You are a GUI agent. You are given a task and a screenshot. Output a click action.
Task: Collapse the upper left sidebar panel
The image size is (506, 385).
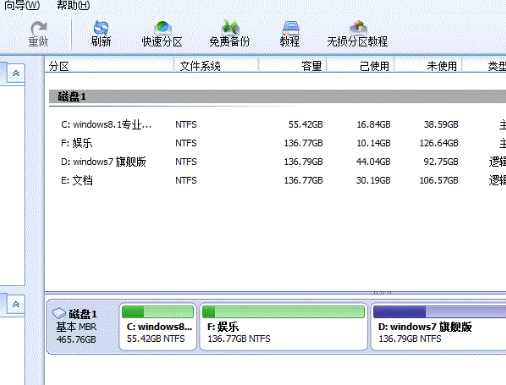coord(16,73)
